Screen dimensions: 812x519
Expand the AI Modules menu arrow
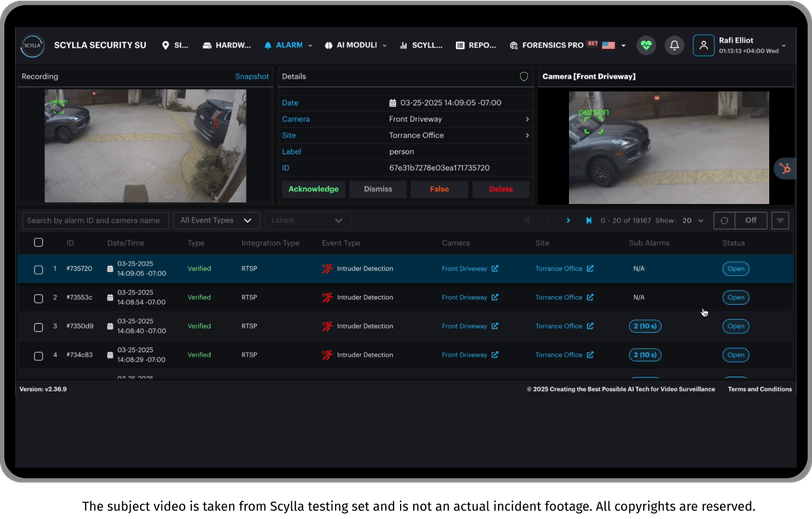(384, 46)
